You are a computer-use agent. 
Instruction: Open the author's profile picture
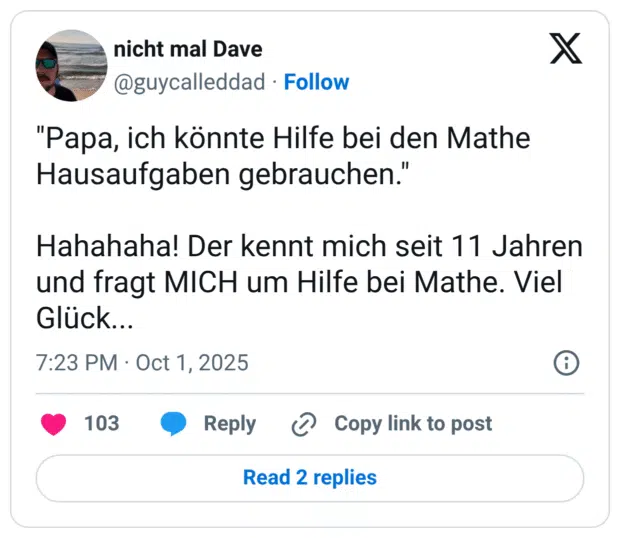(71, 65)
